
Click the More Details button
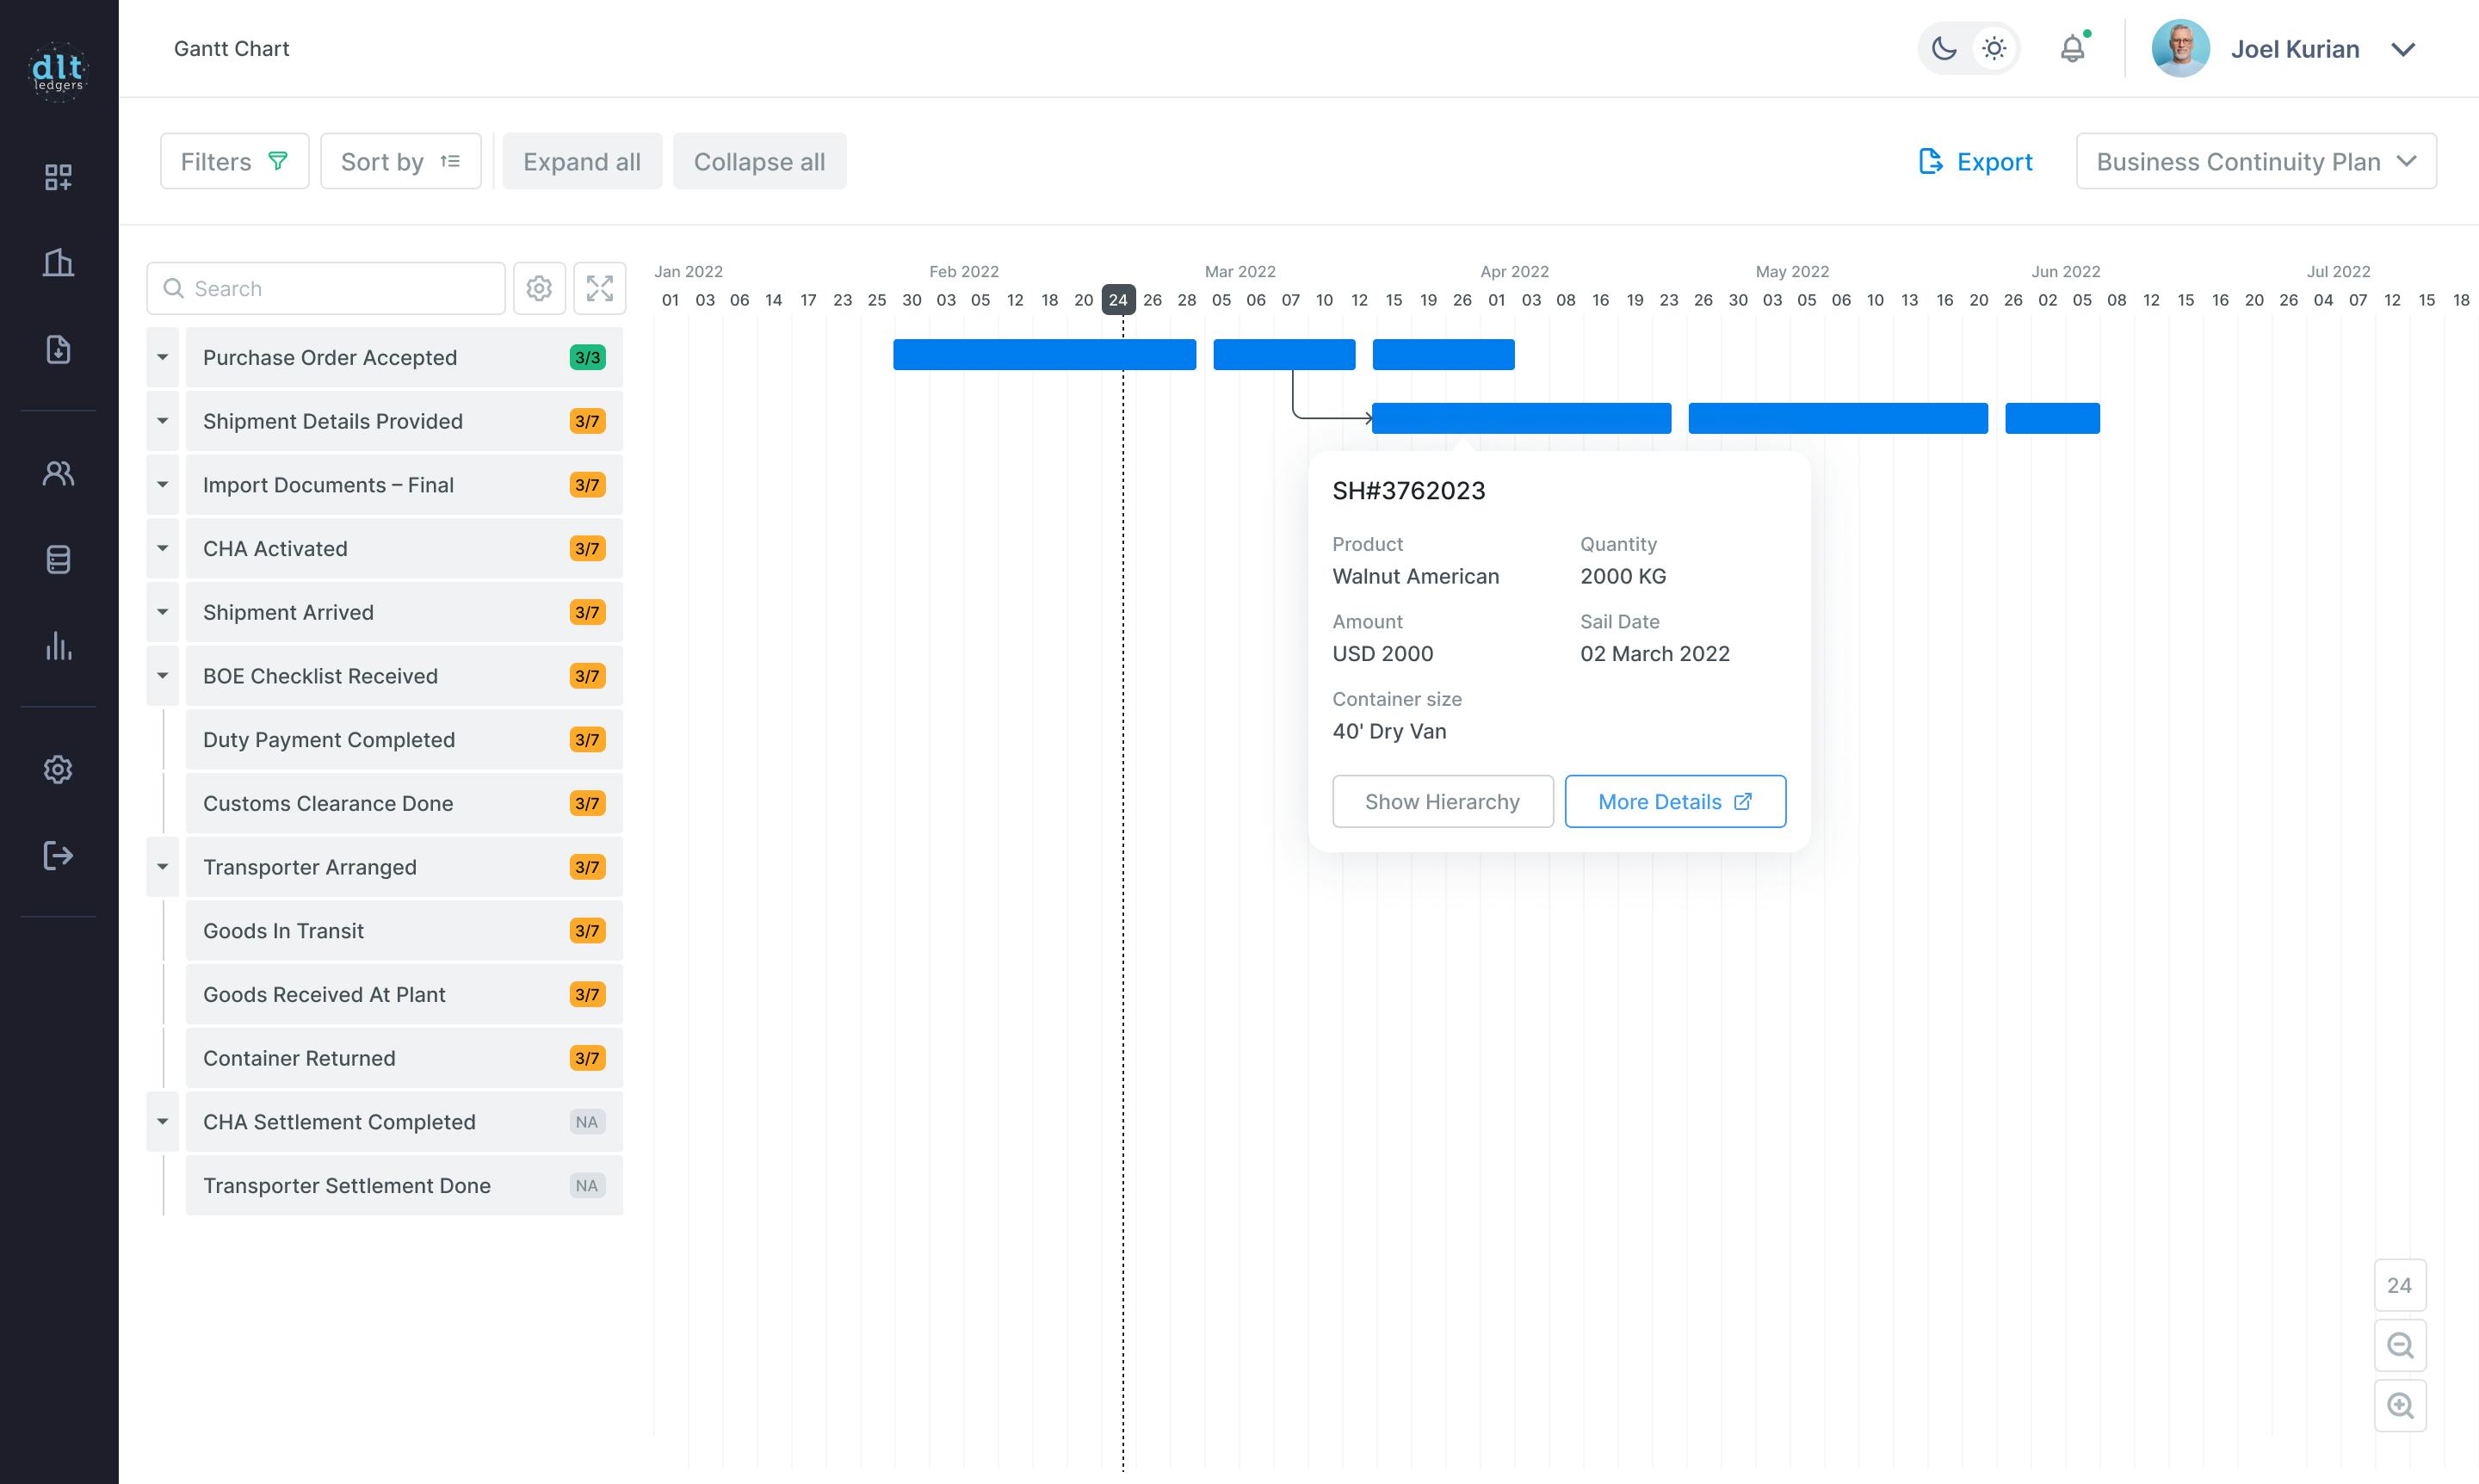pos(1674,802)
